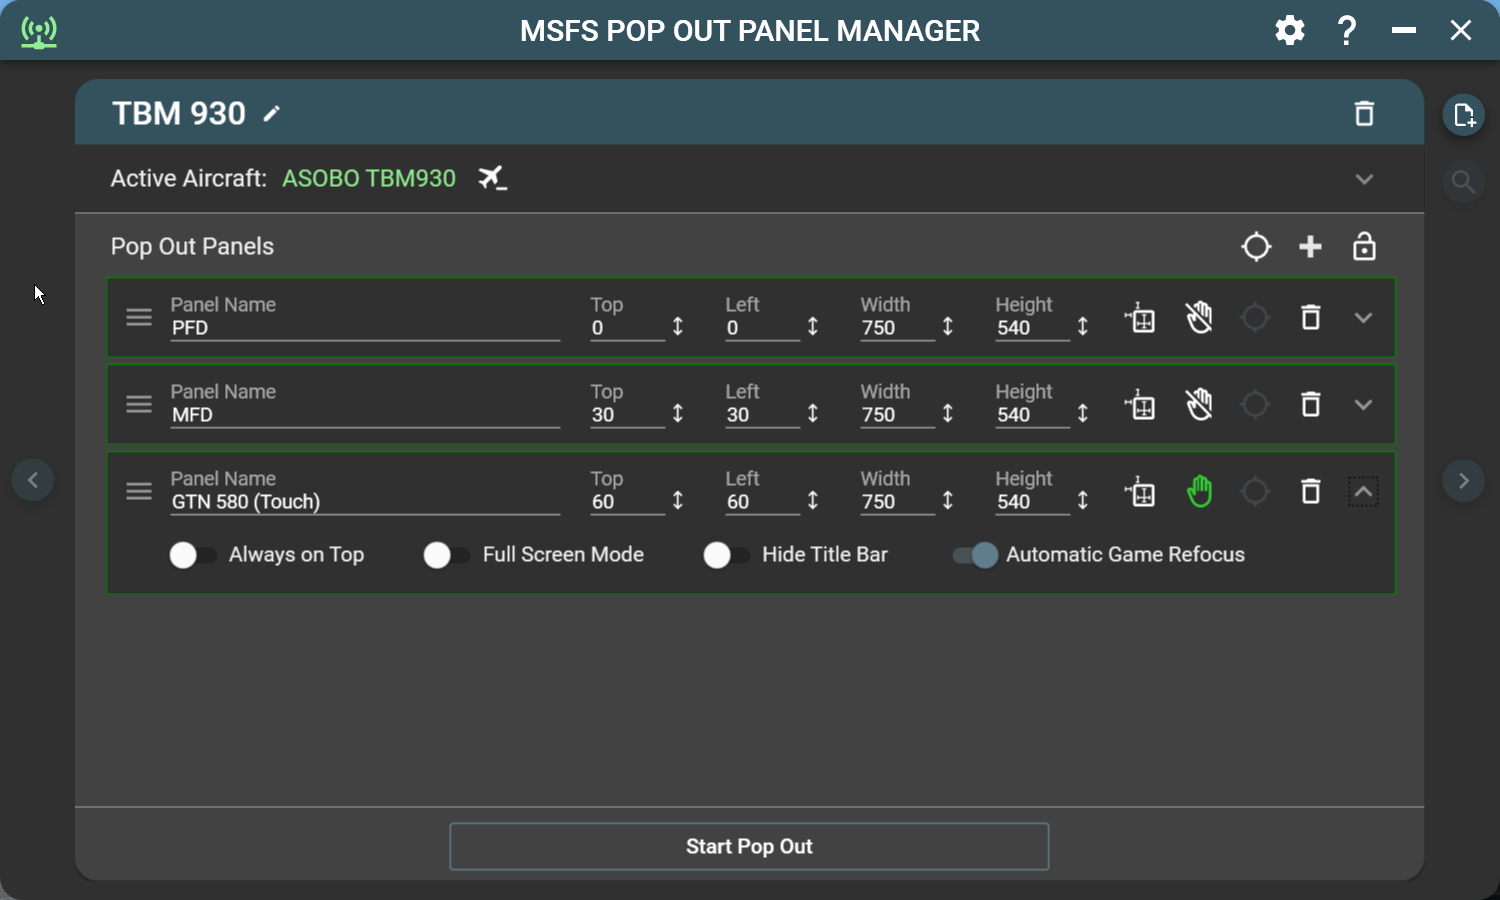Search profiles with the magnifier icon
This screenshot has height=900, width=1500.
point(1463,182)
